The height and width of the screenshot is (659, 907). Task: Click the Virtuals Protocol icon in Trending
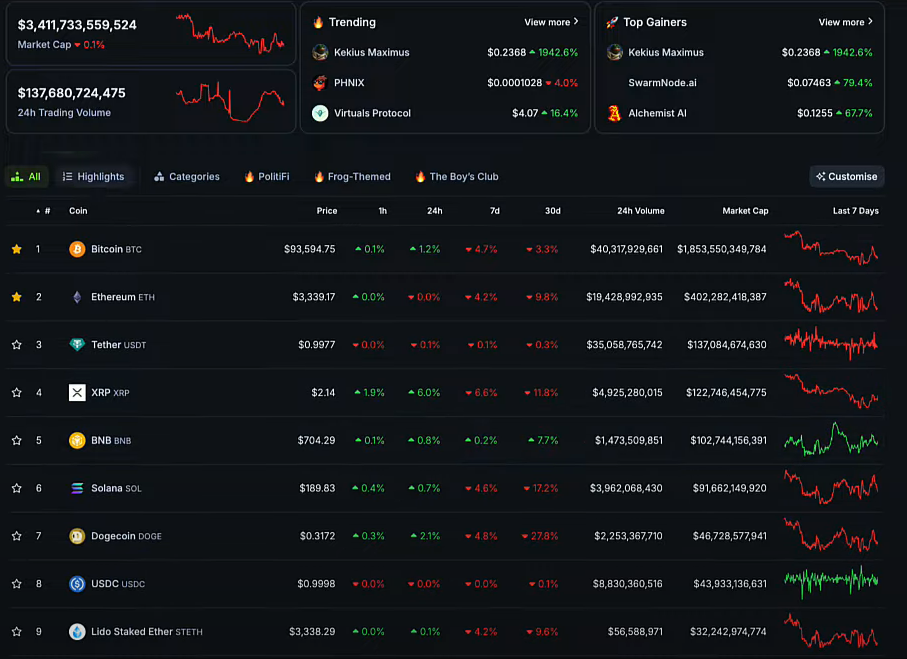point(320,113)
